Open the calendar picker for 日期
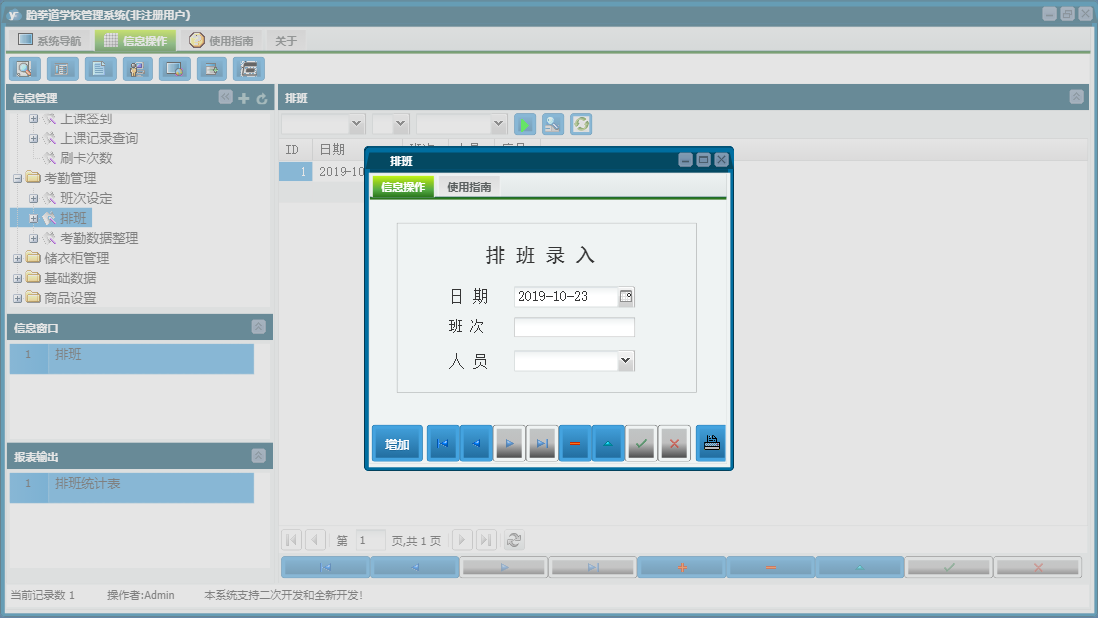Screen dimensions: 1098x618 [x=626, y=297]
